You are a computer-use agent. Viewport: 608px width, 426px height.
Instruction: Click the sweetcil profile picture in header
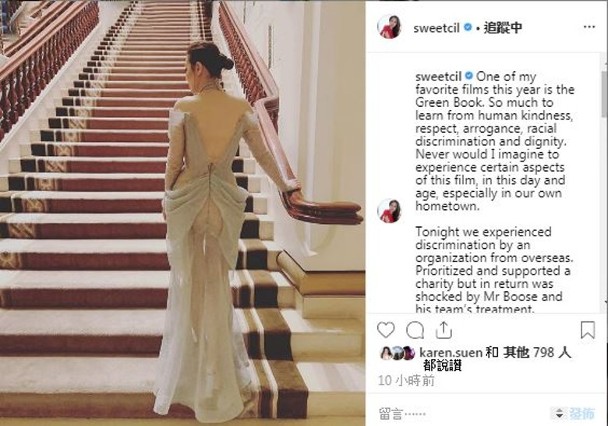(x=389, y=27)
